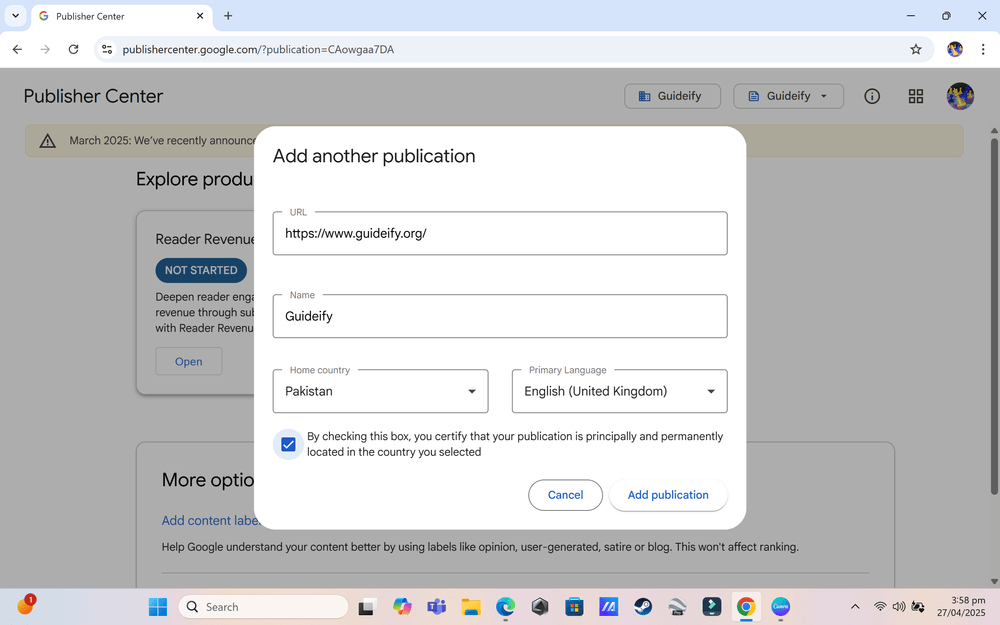This screenshot has height=625, width=1000.
Task: Reload the Publisher Center page
Action: coord(73,49)
